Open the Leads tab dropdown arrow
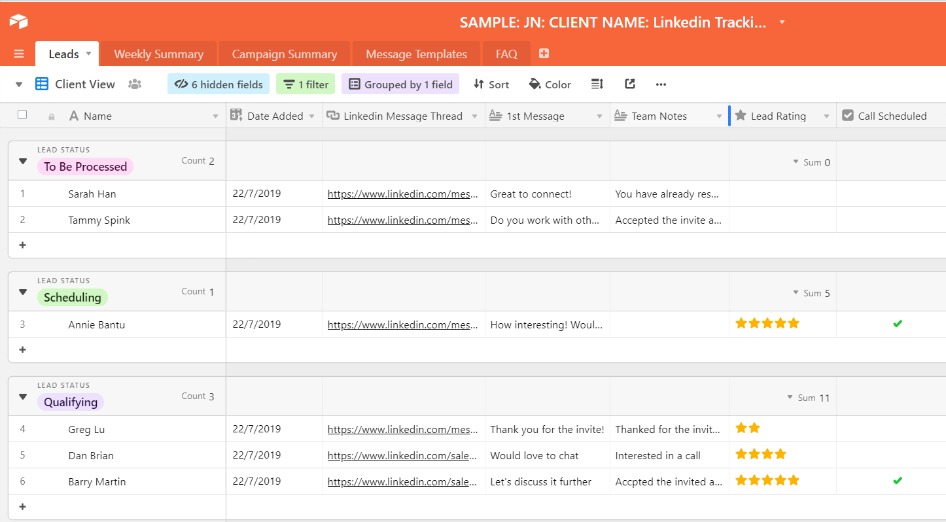946x522 pixels. point(89,54)
